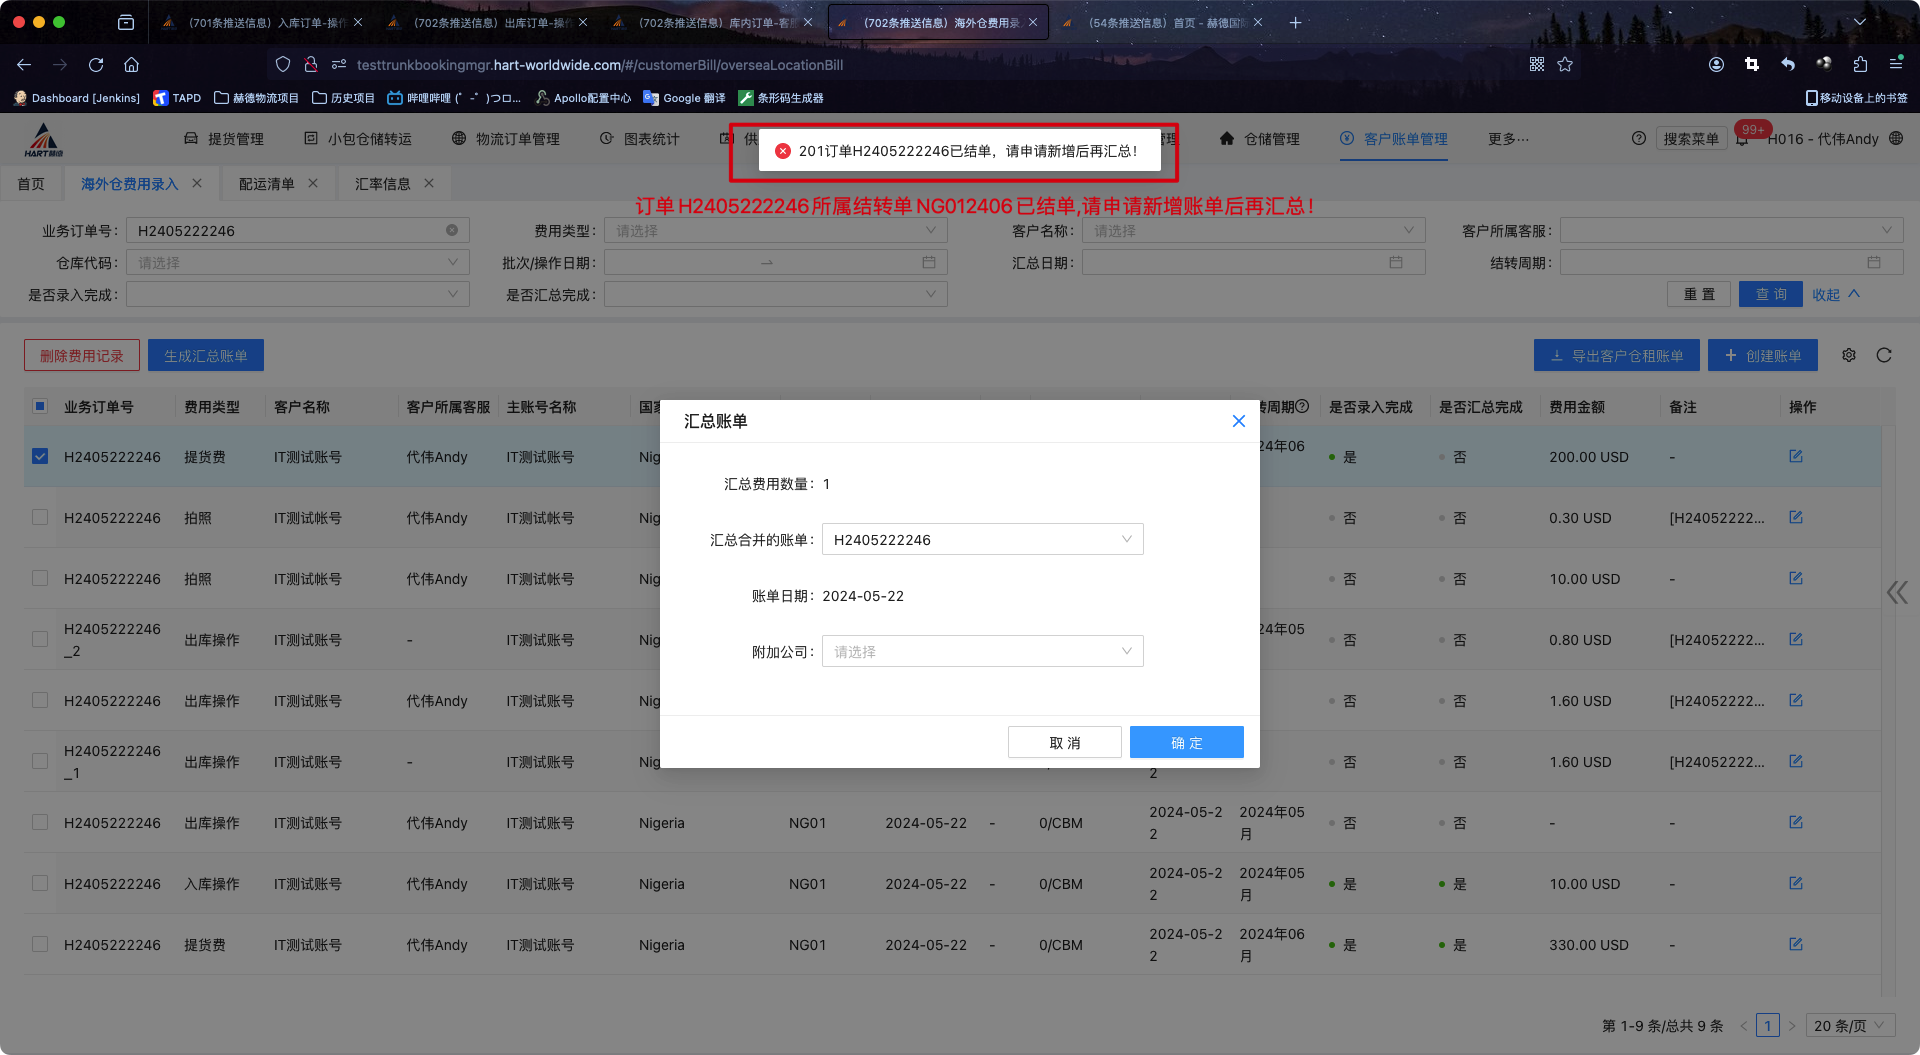Click the 图表统计 chart icon

[605, 139]
